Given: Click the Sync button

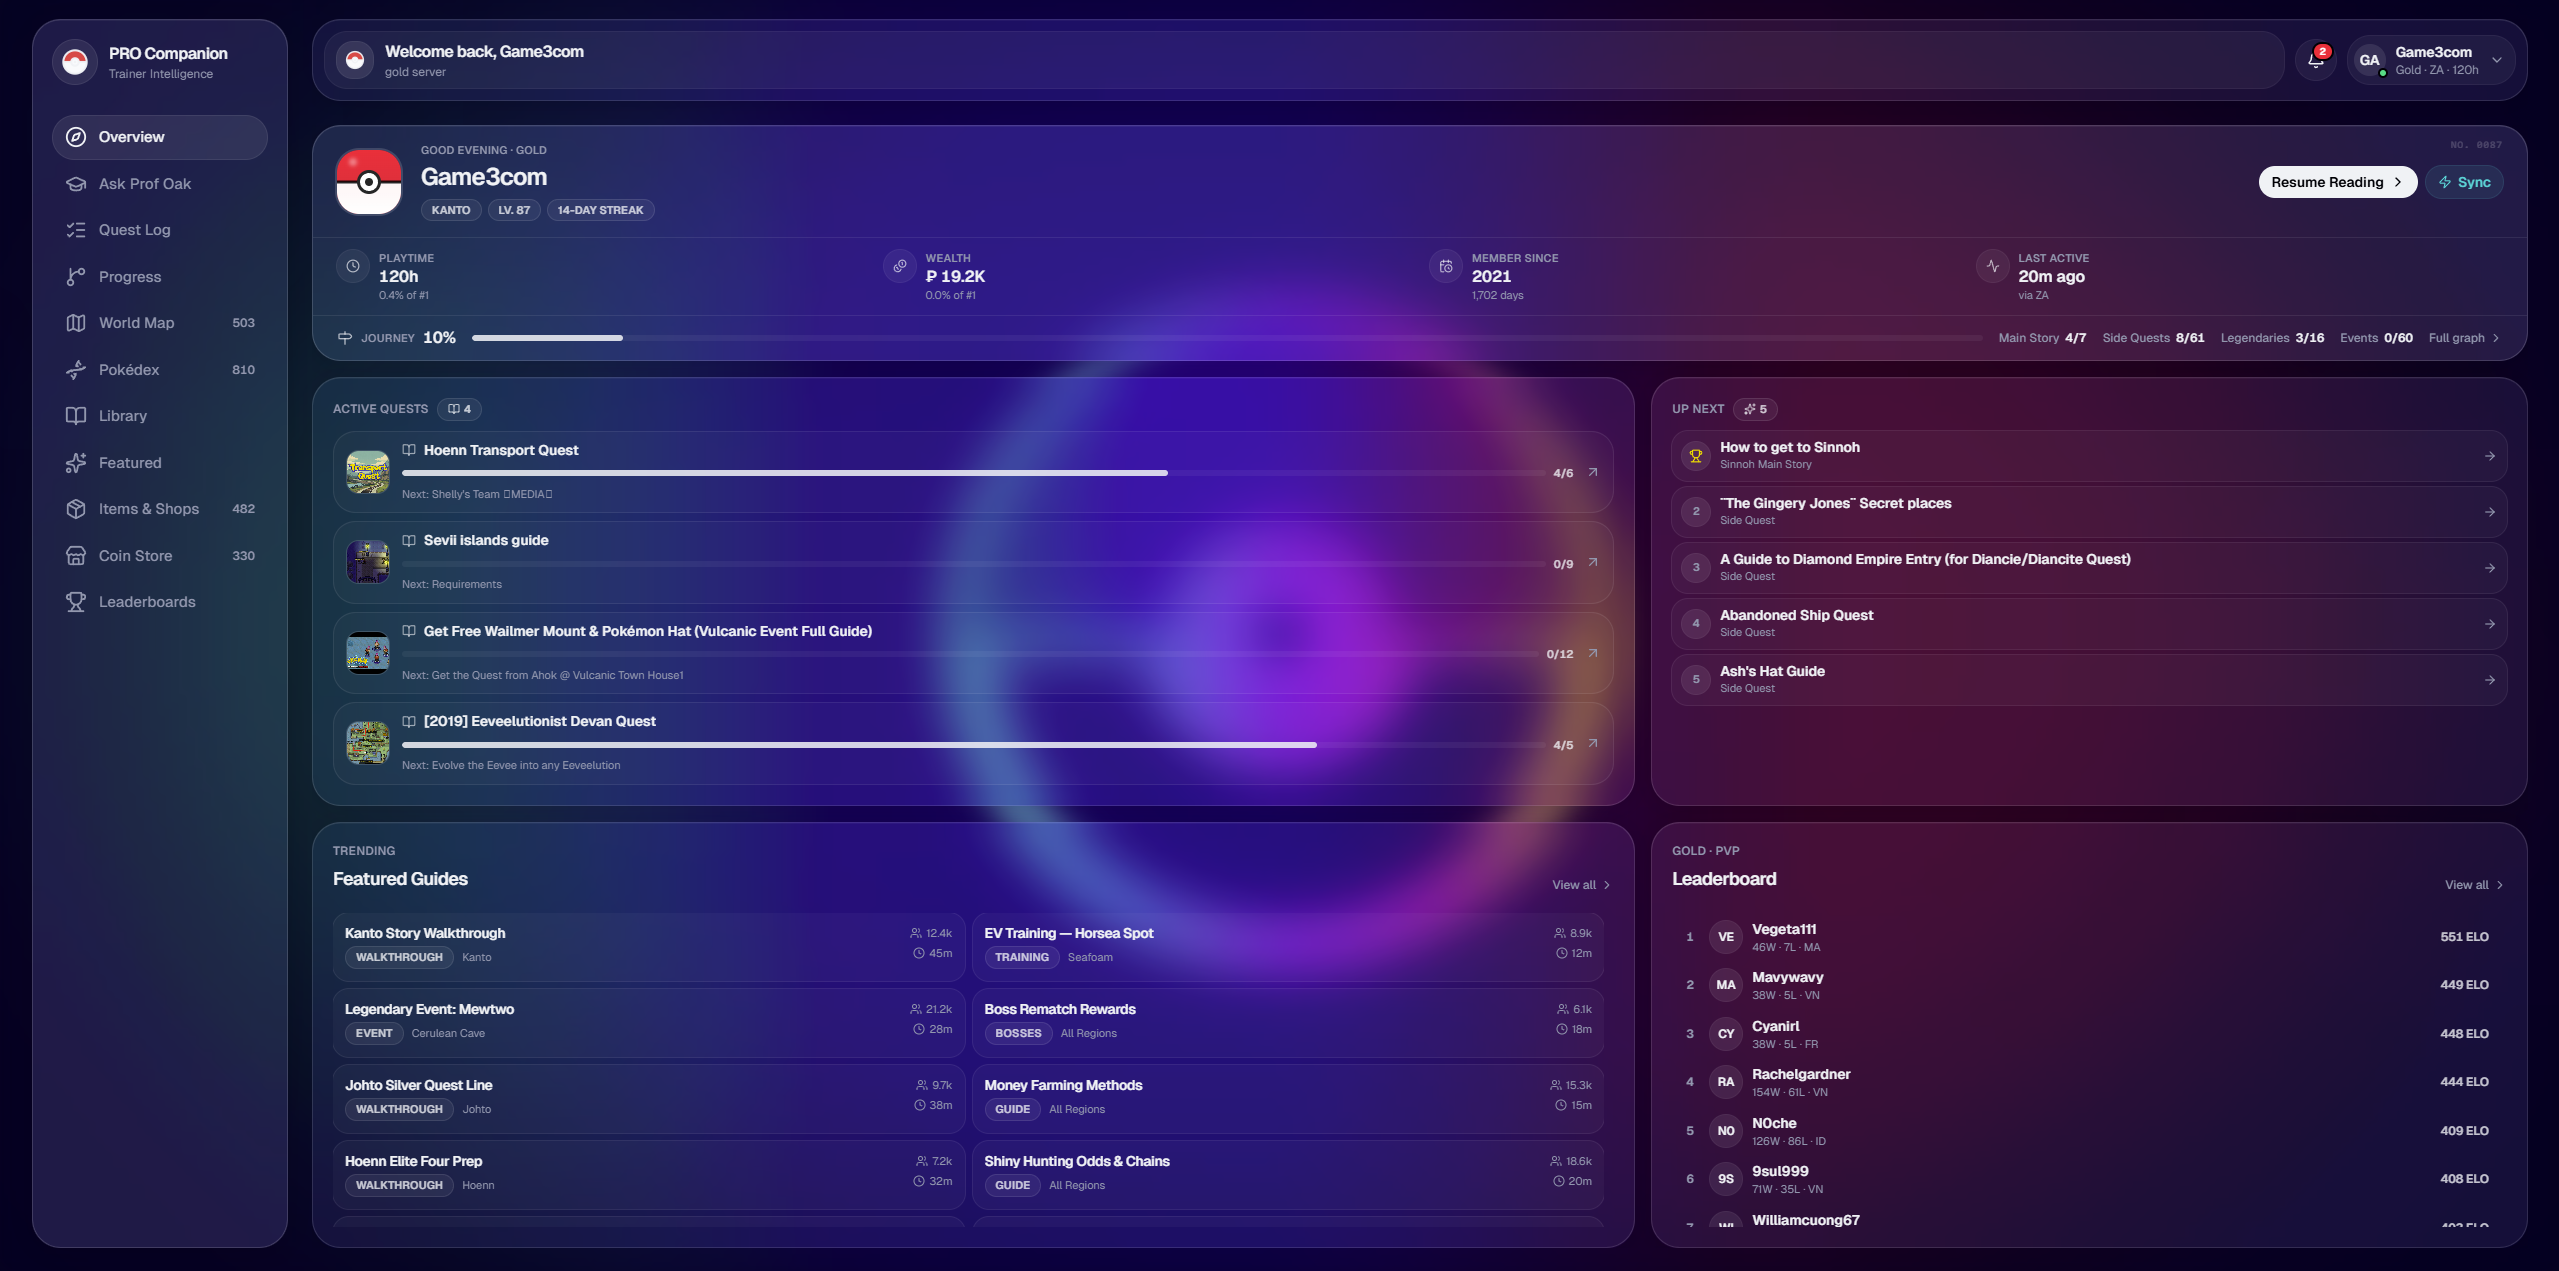Looking at the screenshot, I should point(2464,182).
